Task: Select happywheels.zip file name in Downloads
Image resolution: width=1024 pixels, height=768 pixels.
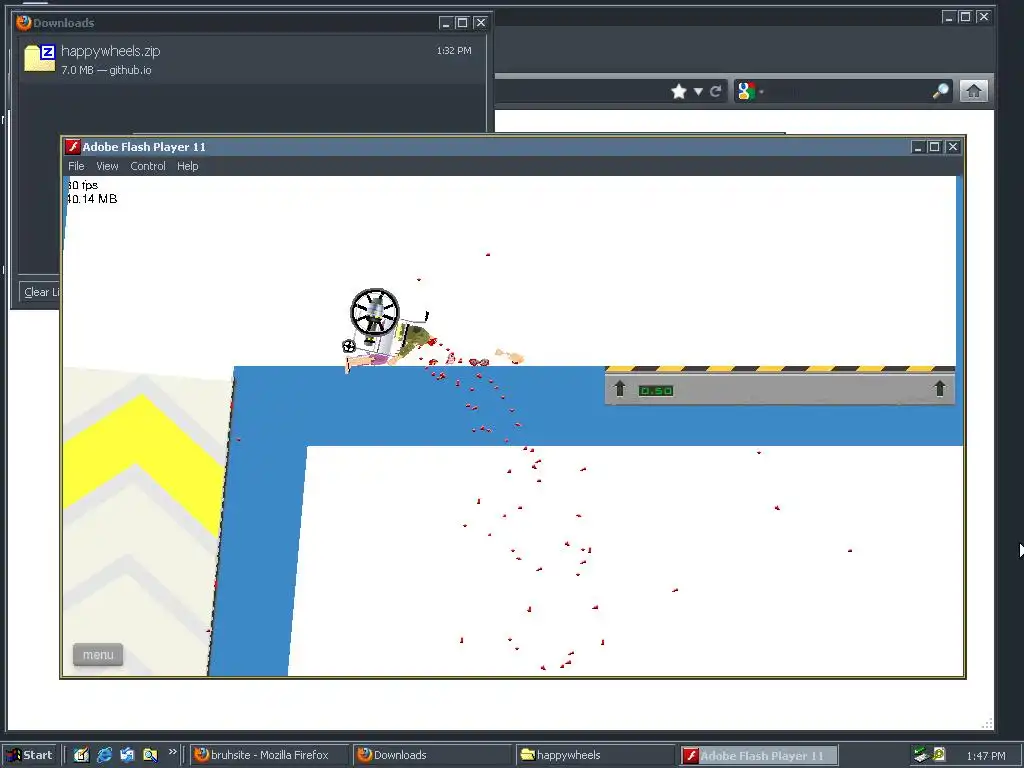Action: [110, 51]
